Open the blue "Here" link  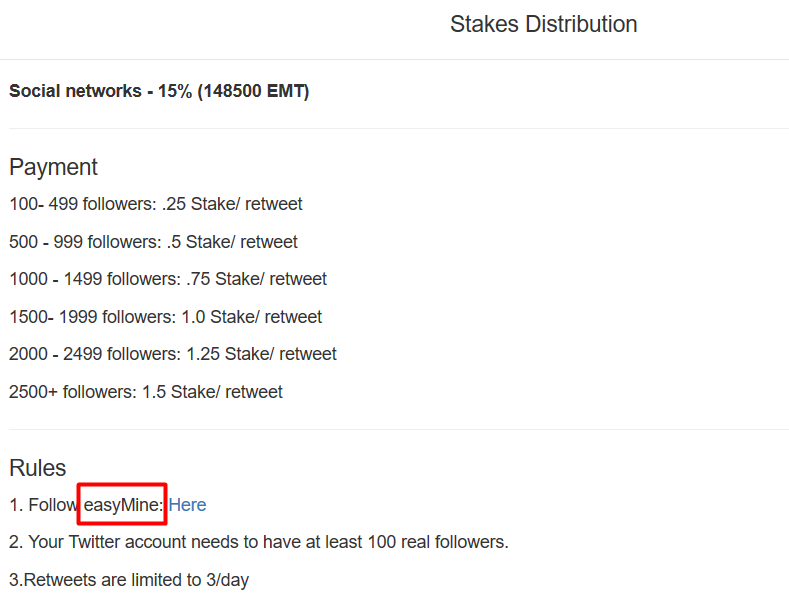pyautogui.click(x=187, y=505)
